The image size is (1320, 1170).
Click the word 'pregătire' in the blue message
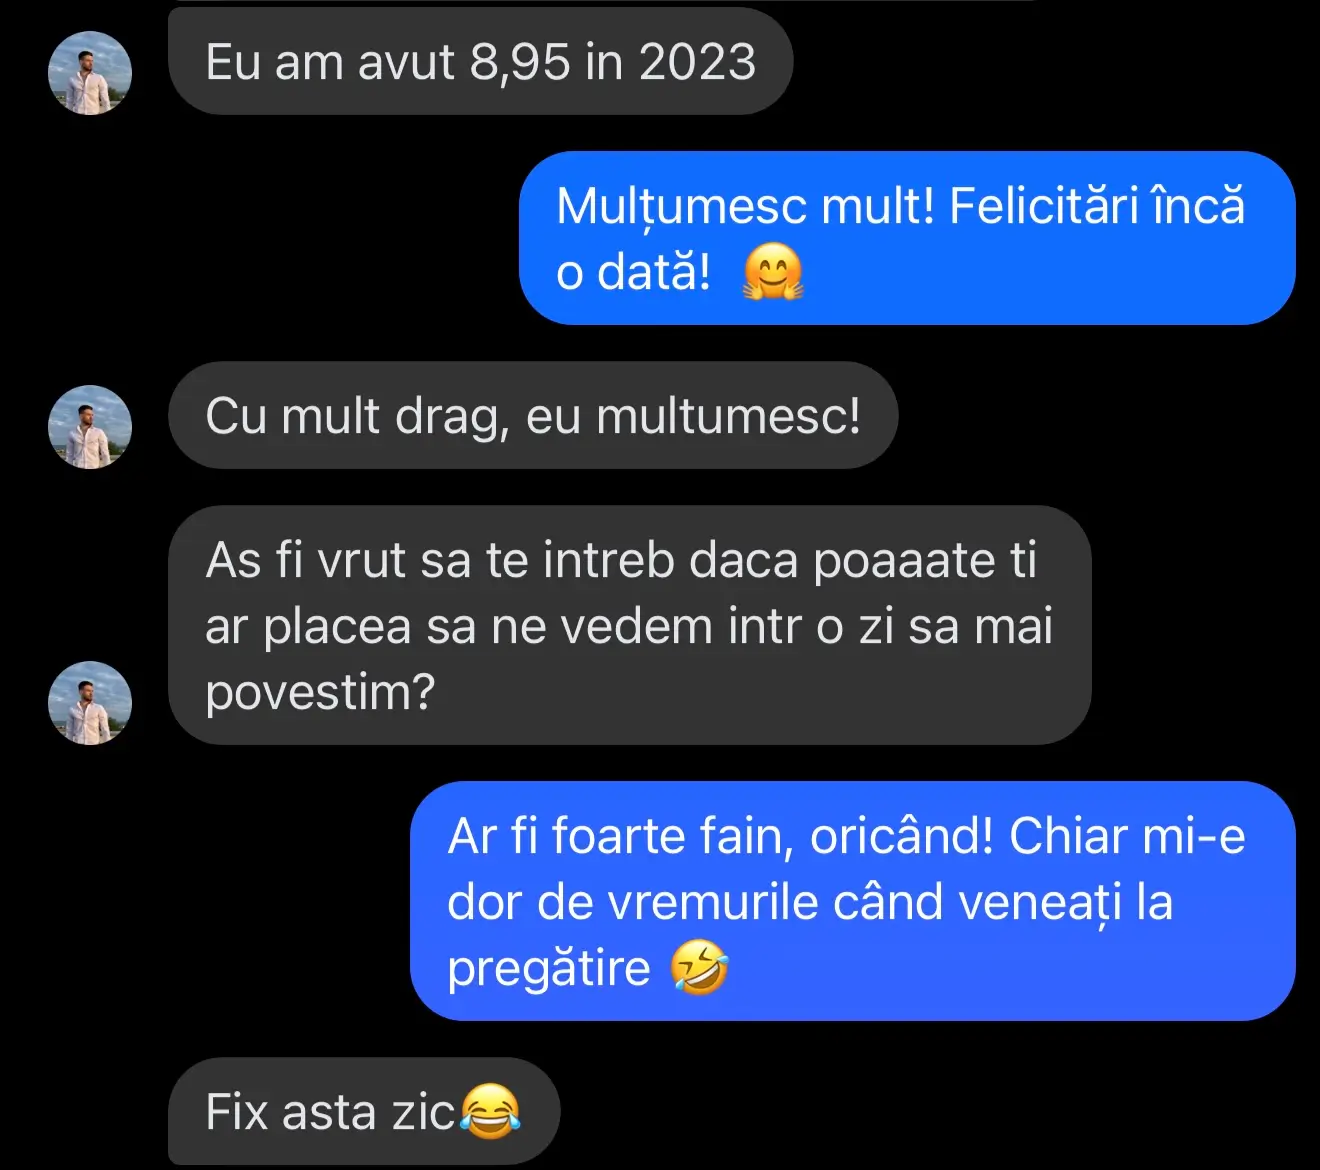tap(549, 969)
